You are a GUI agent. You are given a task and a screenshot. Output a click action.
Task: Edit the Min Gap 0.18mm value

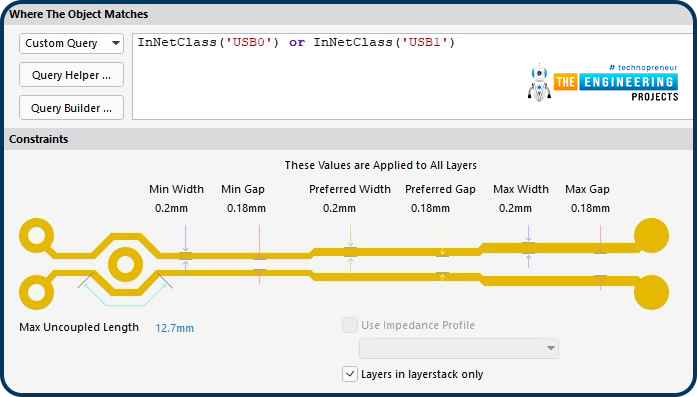[x=246, y=208]
